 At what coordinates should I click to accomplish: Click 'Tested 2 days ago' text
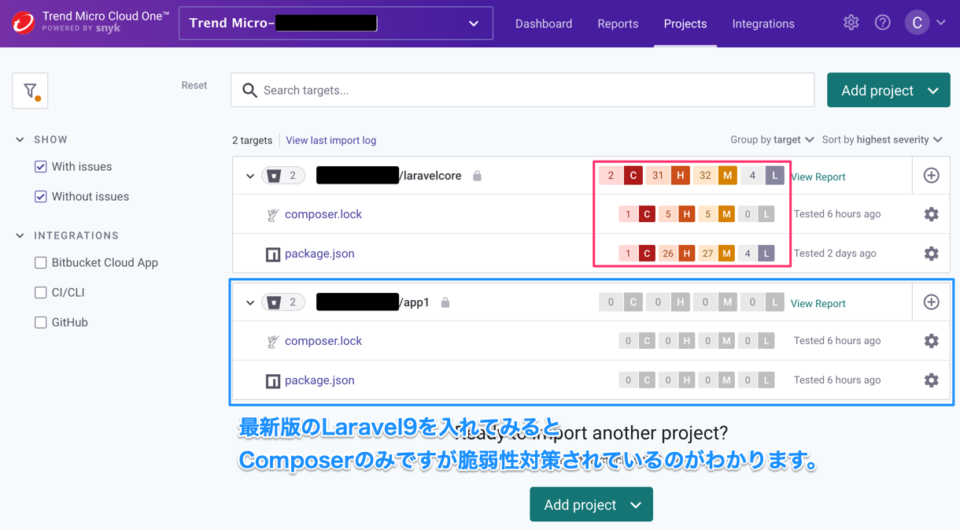pyautogui.click(x=834, y=253)
